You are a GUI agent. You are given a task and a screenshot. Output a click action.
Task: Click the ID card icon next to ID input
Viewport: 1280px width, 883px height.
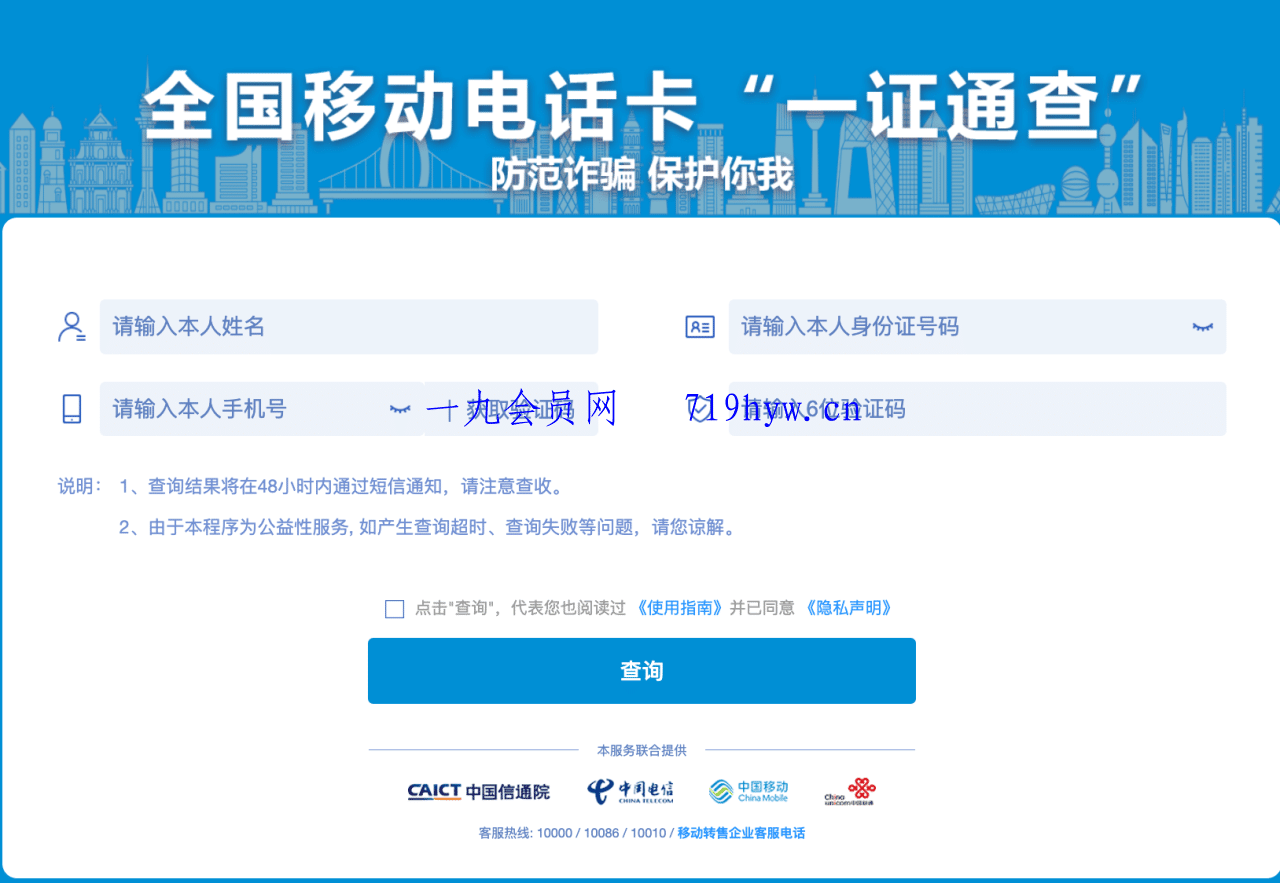tap(700, 327)
